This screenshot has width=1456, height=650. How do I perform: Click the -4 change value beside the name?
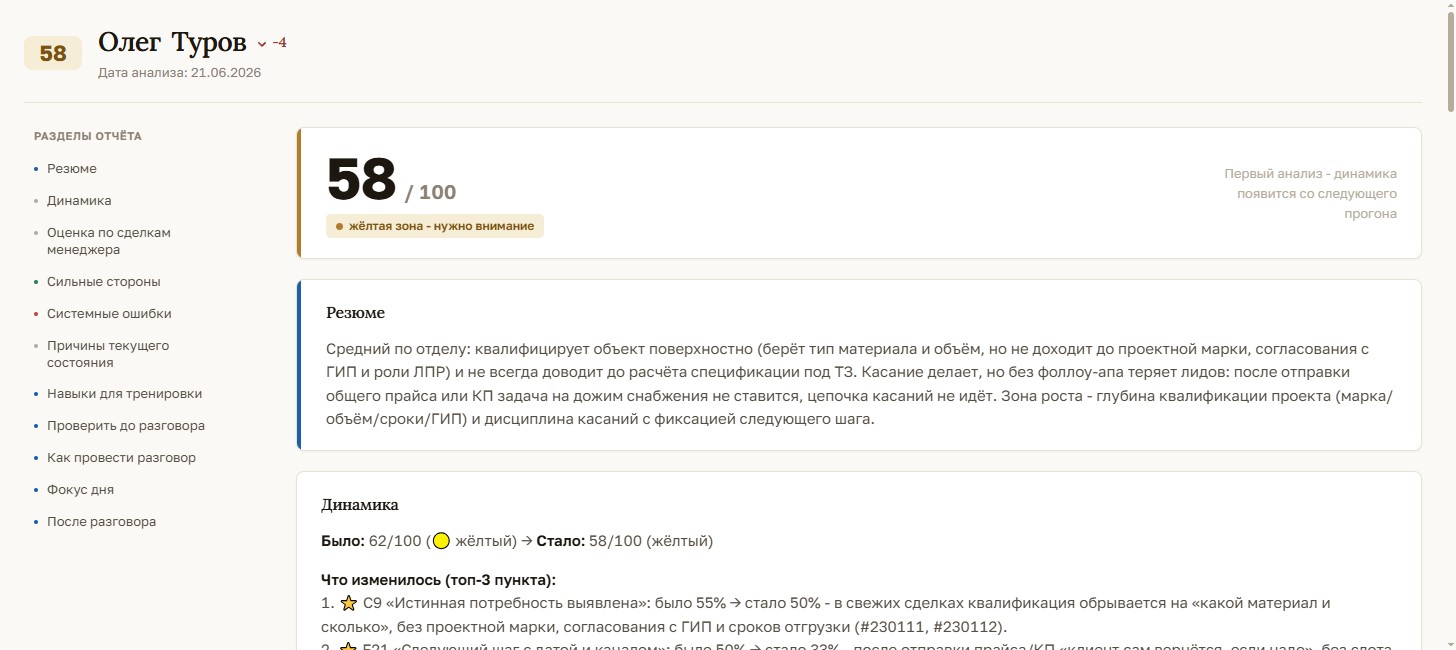coord(279,43)
